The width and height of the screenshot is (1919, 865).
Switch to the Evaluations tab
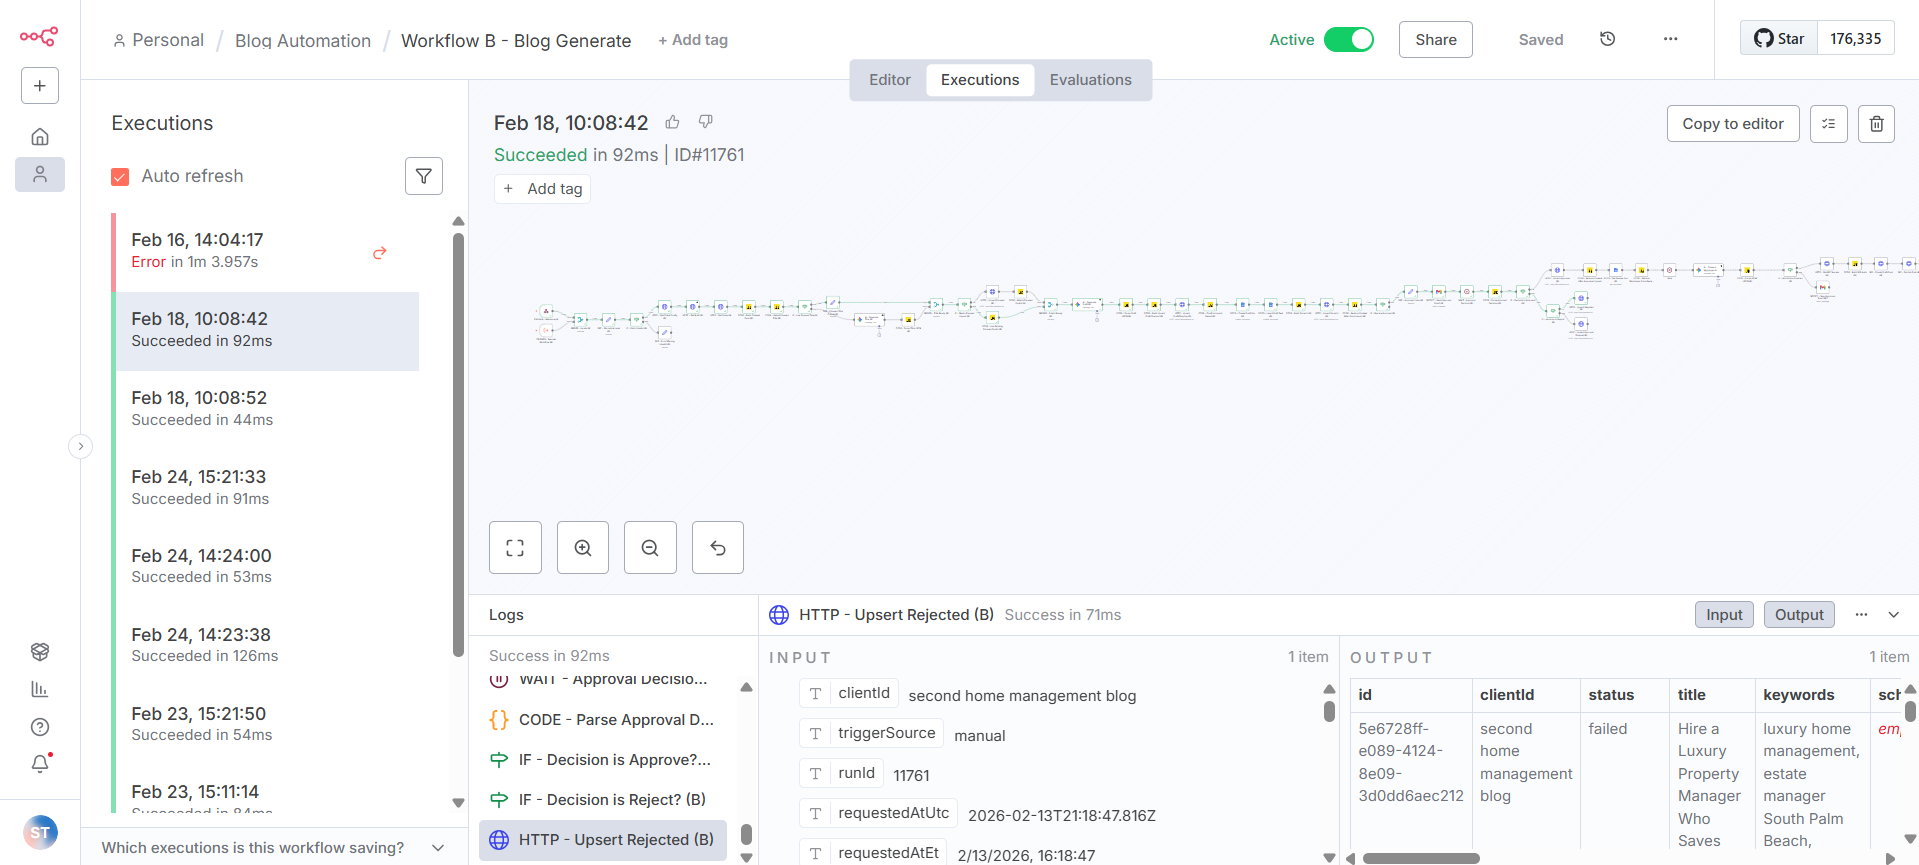[x=1091, y=80]
